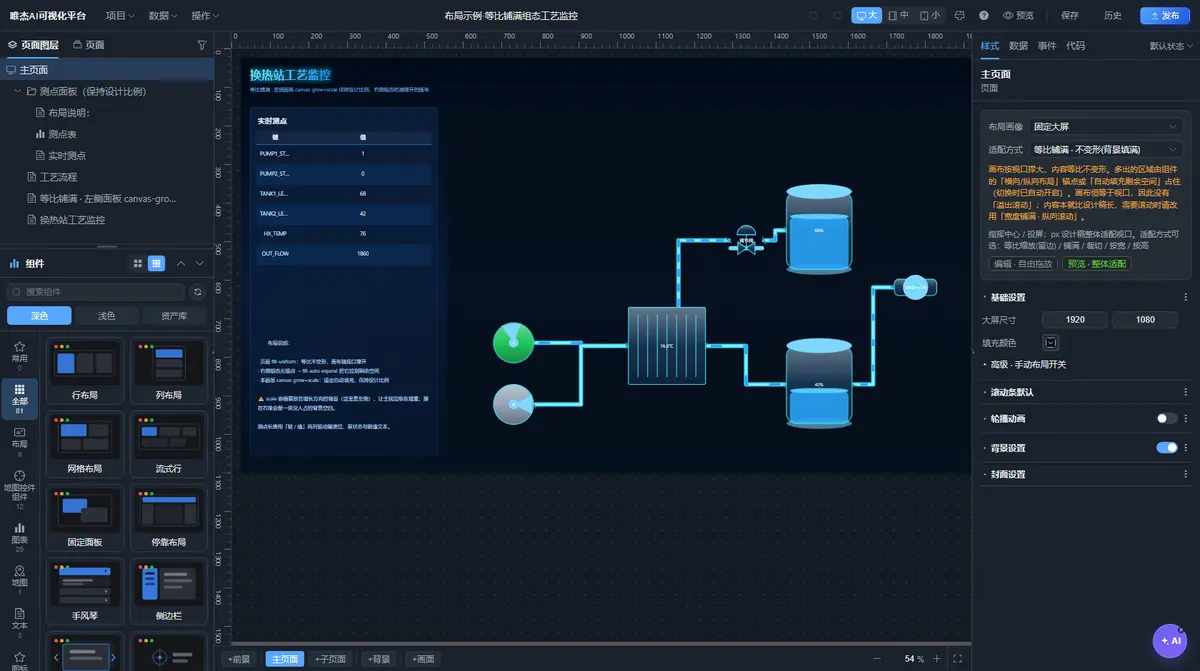Open the 默认状态 state dropdown
This screenshot has height=671, width=1200.
[1171, 46]
